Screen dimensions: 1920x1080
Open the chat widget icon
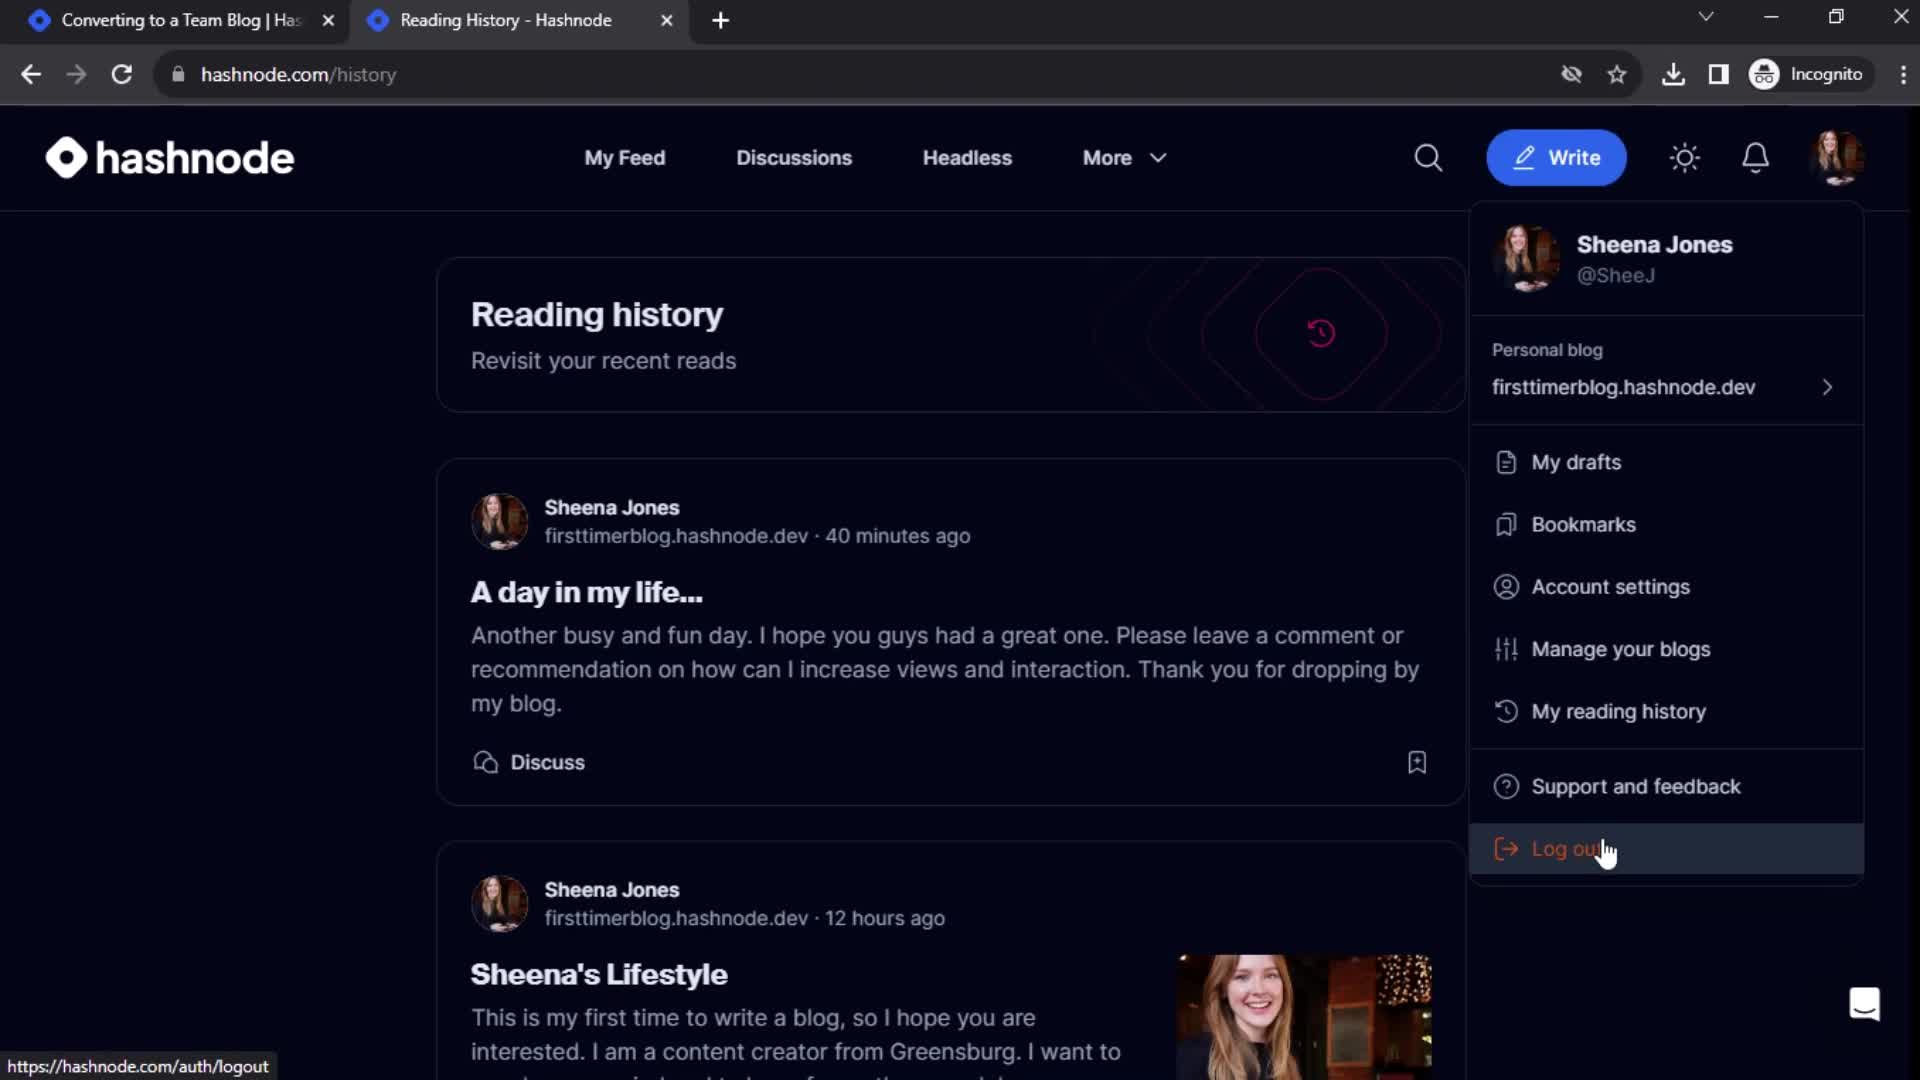pyautogui.click(x=1864, y=1004)
